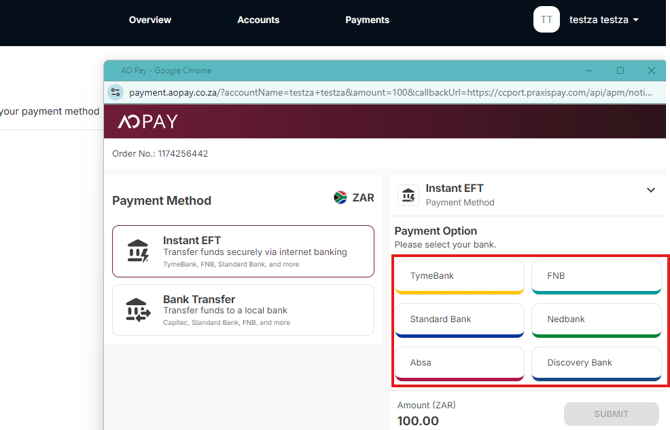Viewport: 670px width, 430px height.
Task: Choose FNB as your bank
Action: [597, 277]
